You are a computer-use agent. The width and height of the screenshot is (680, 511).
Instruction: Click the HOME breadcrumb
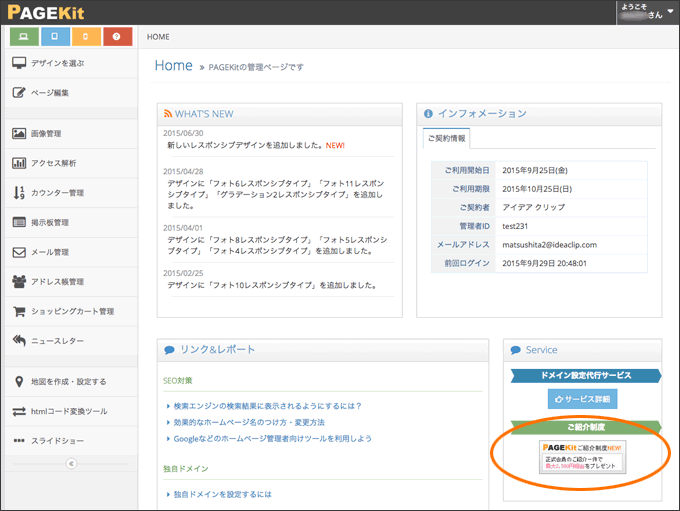coord(158,37)
